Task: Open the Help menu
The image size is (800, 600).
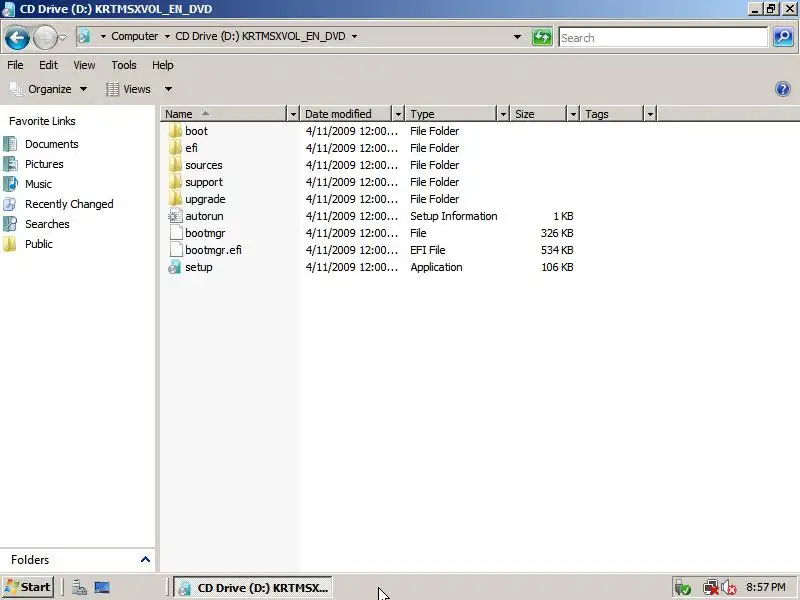Action: [x=163, y=65]
